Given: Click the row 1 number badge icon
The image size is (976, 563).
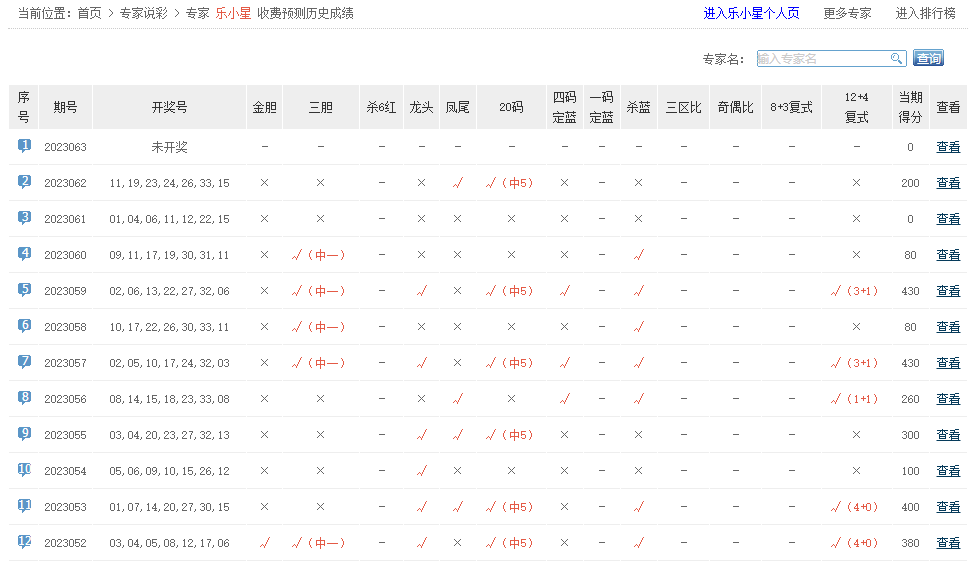Looking at the screenshot, I should (24, 146).
